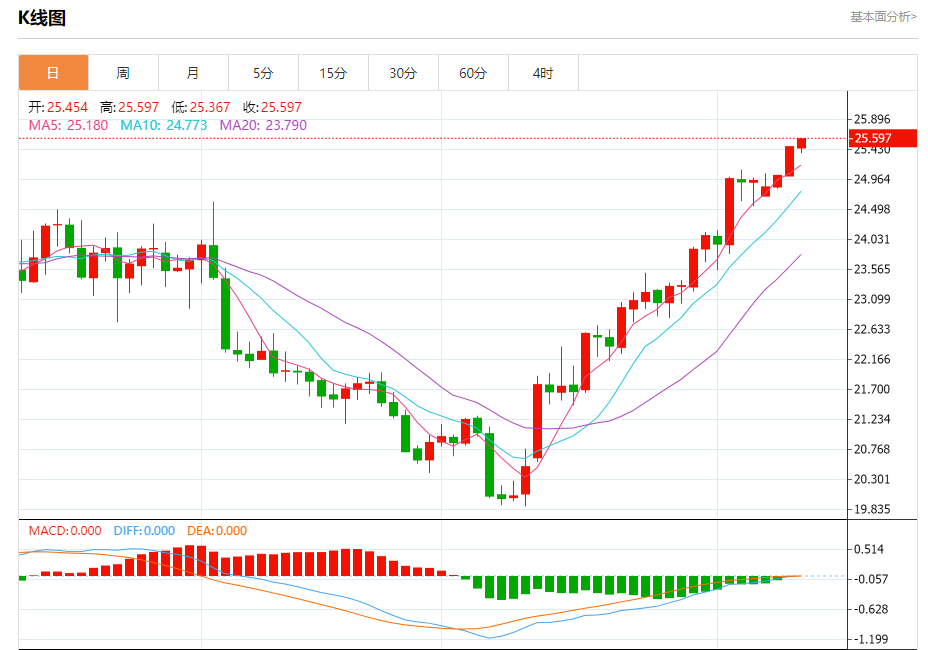Click the 21.700 price axis label

click(x=872, y=390)
